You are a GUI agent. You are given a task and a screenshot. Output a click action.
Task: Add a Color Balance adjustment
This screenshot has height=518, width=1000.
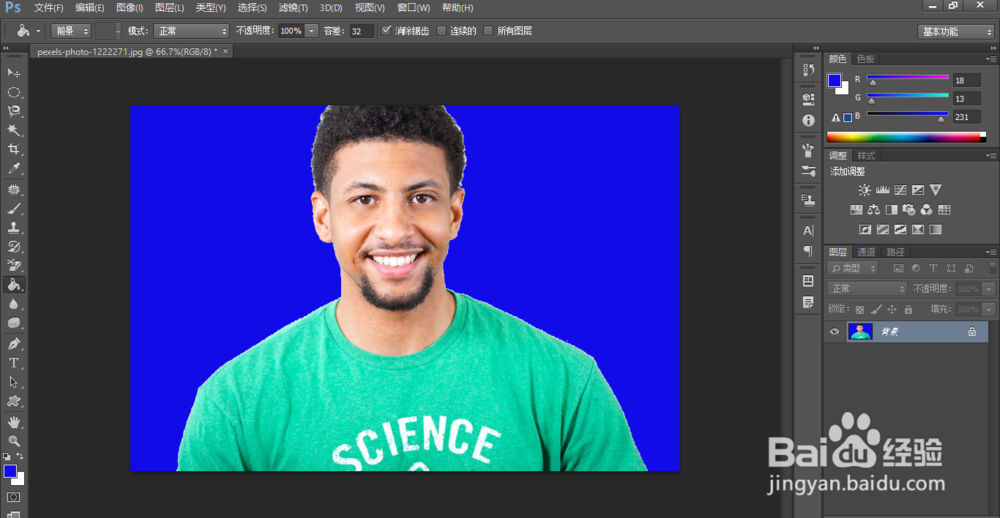click(874, 209)
